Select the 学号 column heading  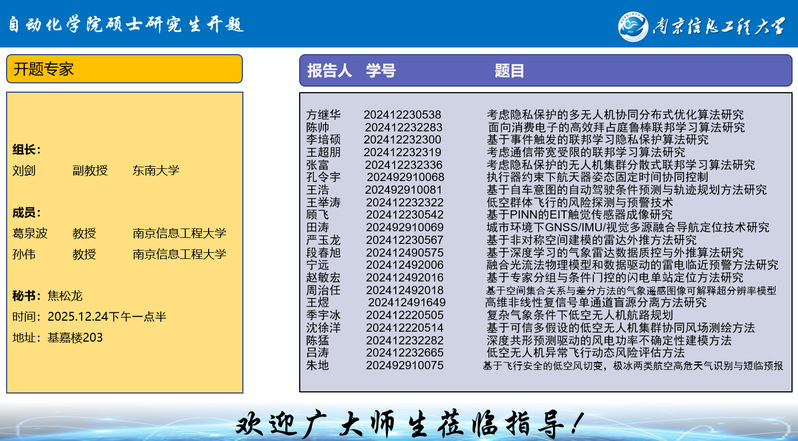(381, 71)
